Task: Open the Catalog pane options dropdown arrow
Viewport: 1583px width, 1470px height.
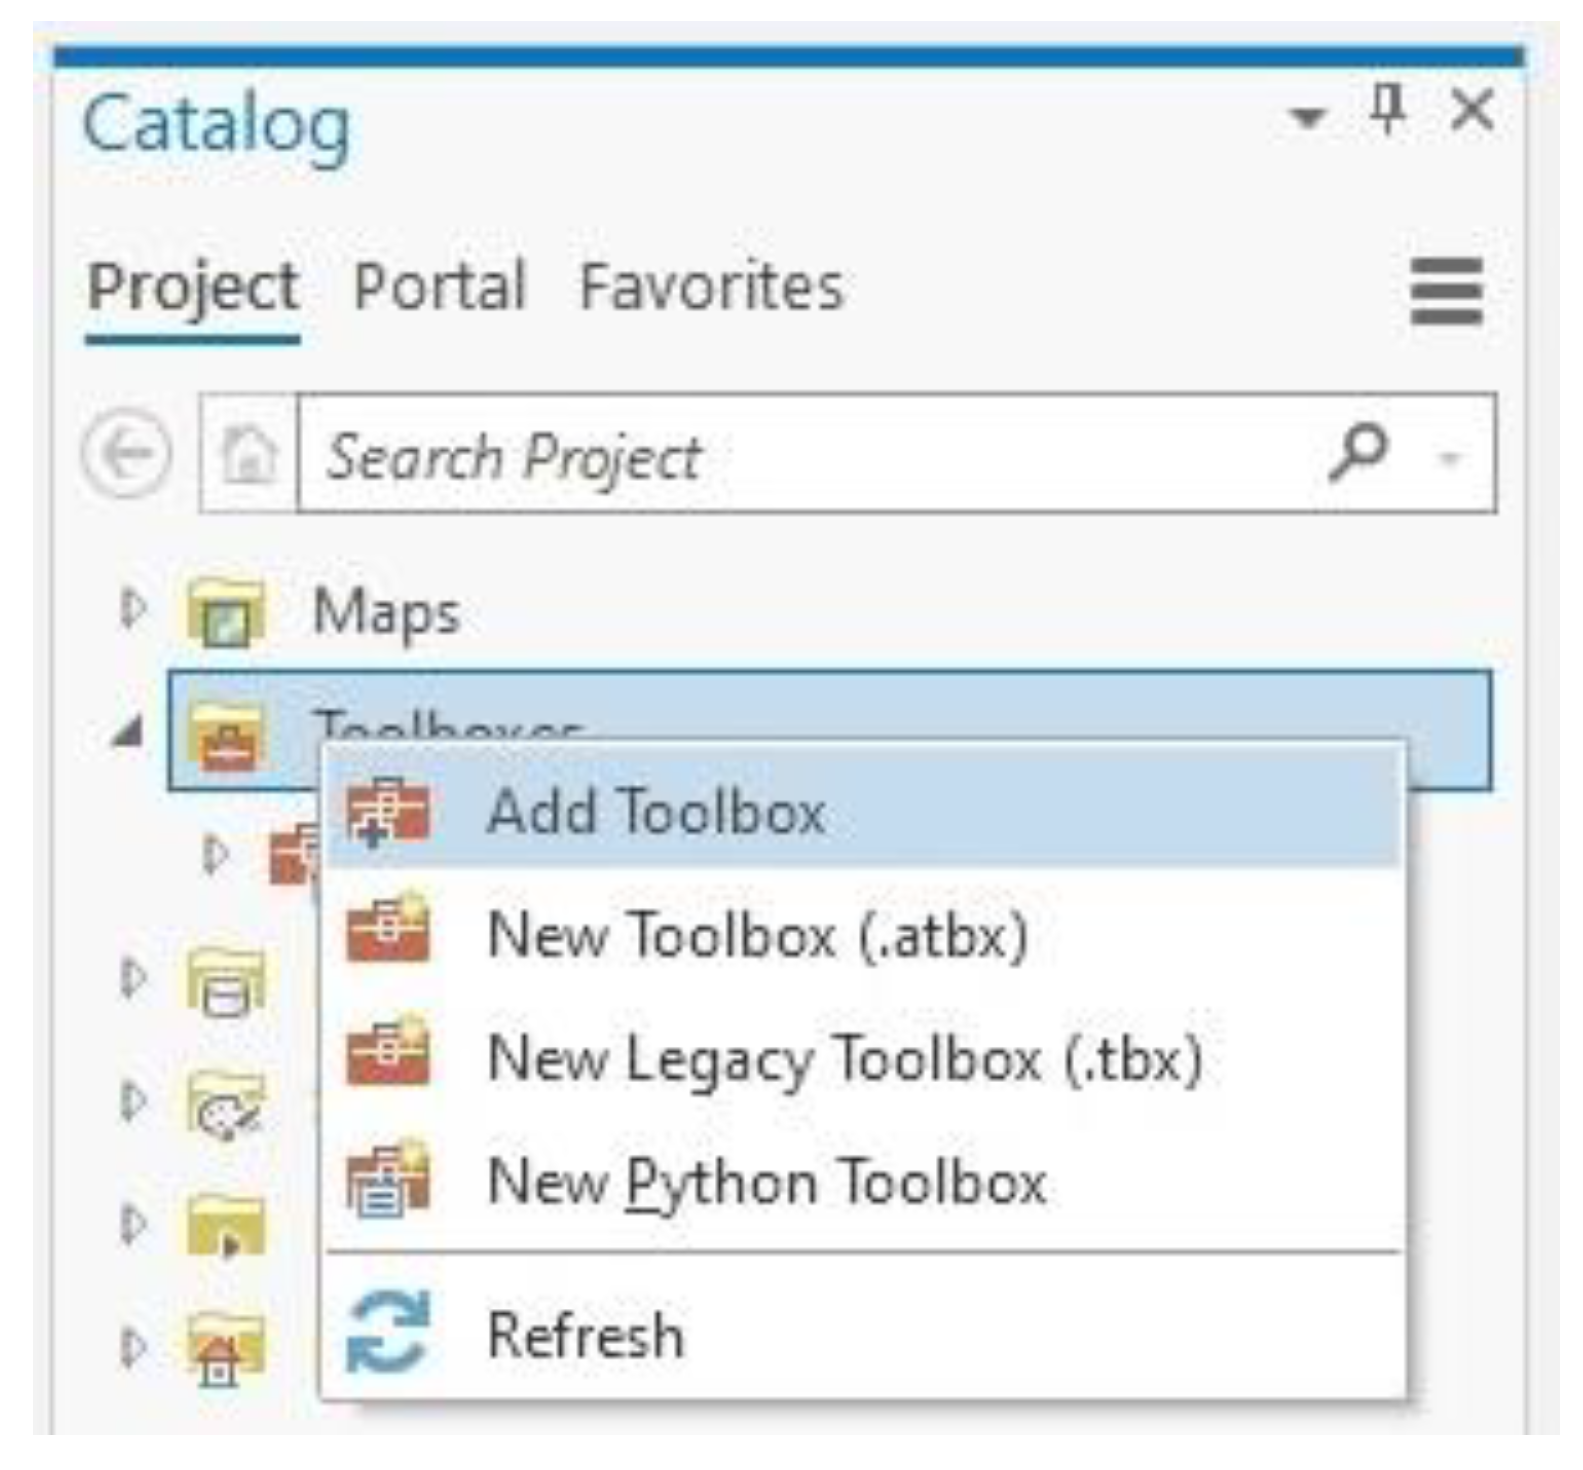Action: click(x=1307, y=118)
